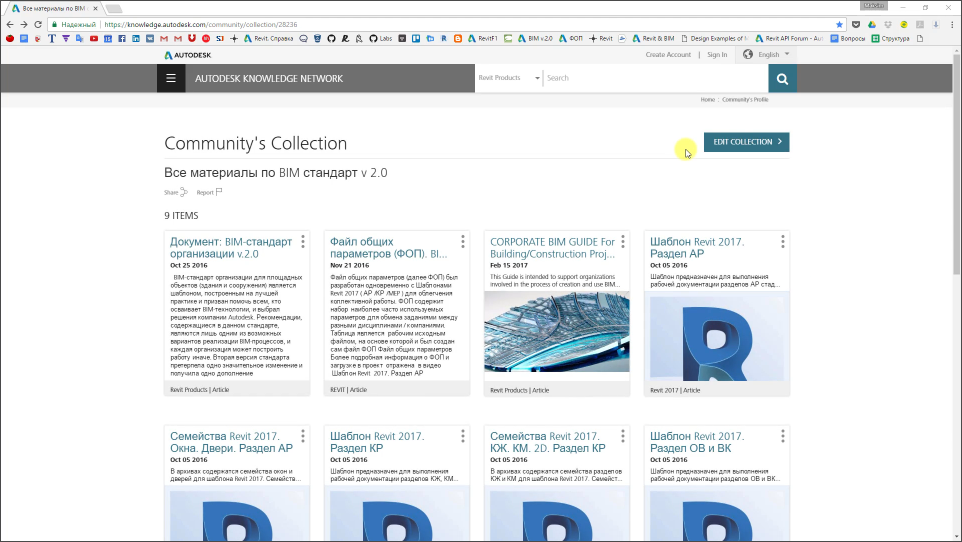This screenshot has width=962, height=542.
Task: Open the Семейства Revit 2017. Окна. Двери title
Action: 231,442
